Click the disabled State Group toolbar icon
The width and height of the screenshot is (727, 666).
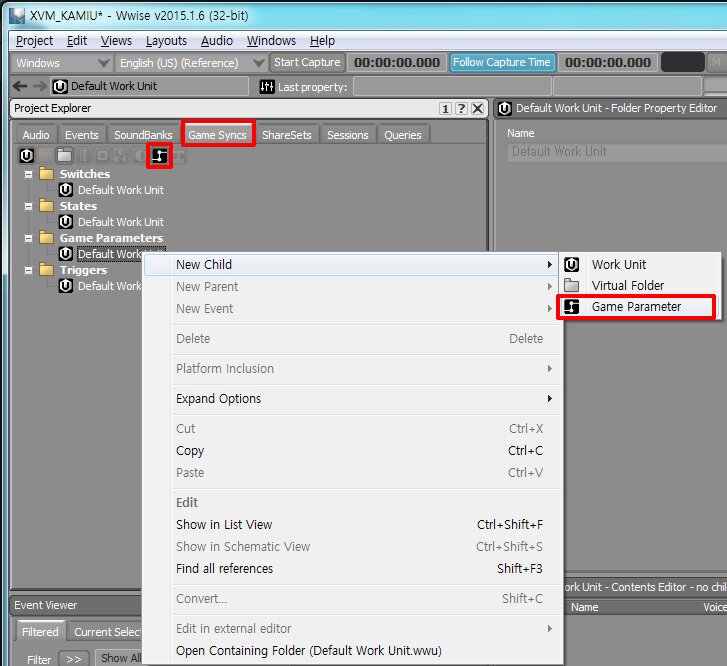point(121,155)
